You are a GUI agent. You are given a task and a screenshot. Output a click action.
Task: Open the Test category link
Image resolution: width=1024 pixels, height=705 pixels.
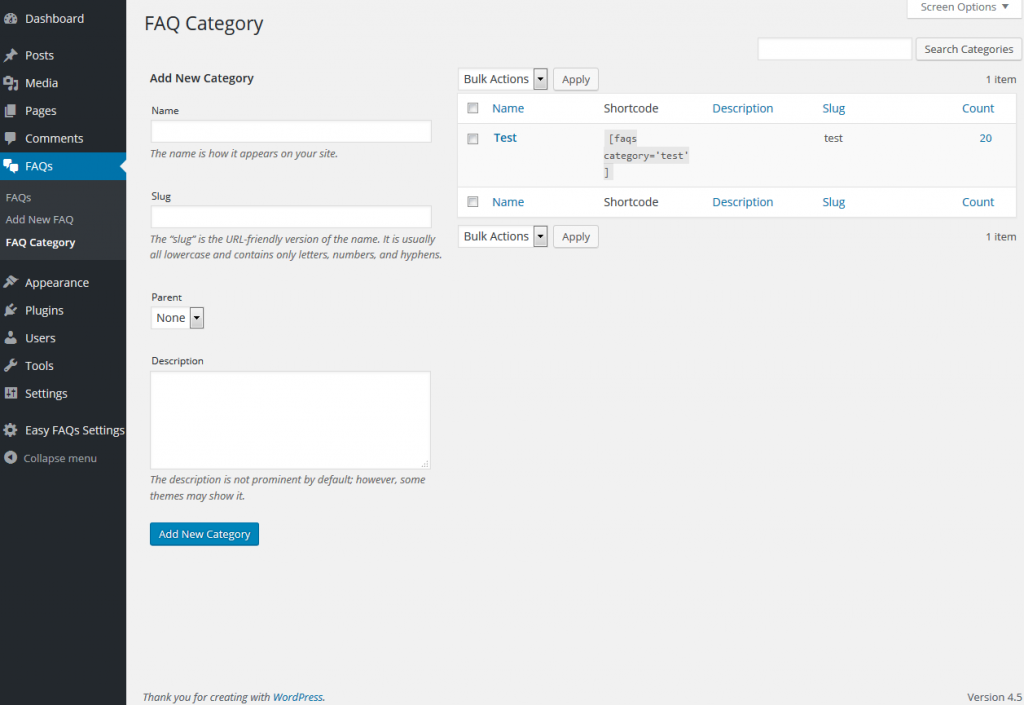(505, 138)
